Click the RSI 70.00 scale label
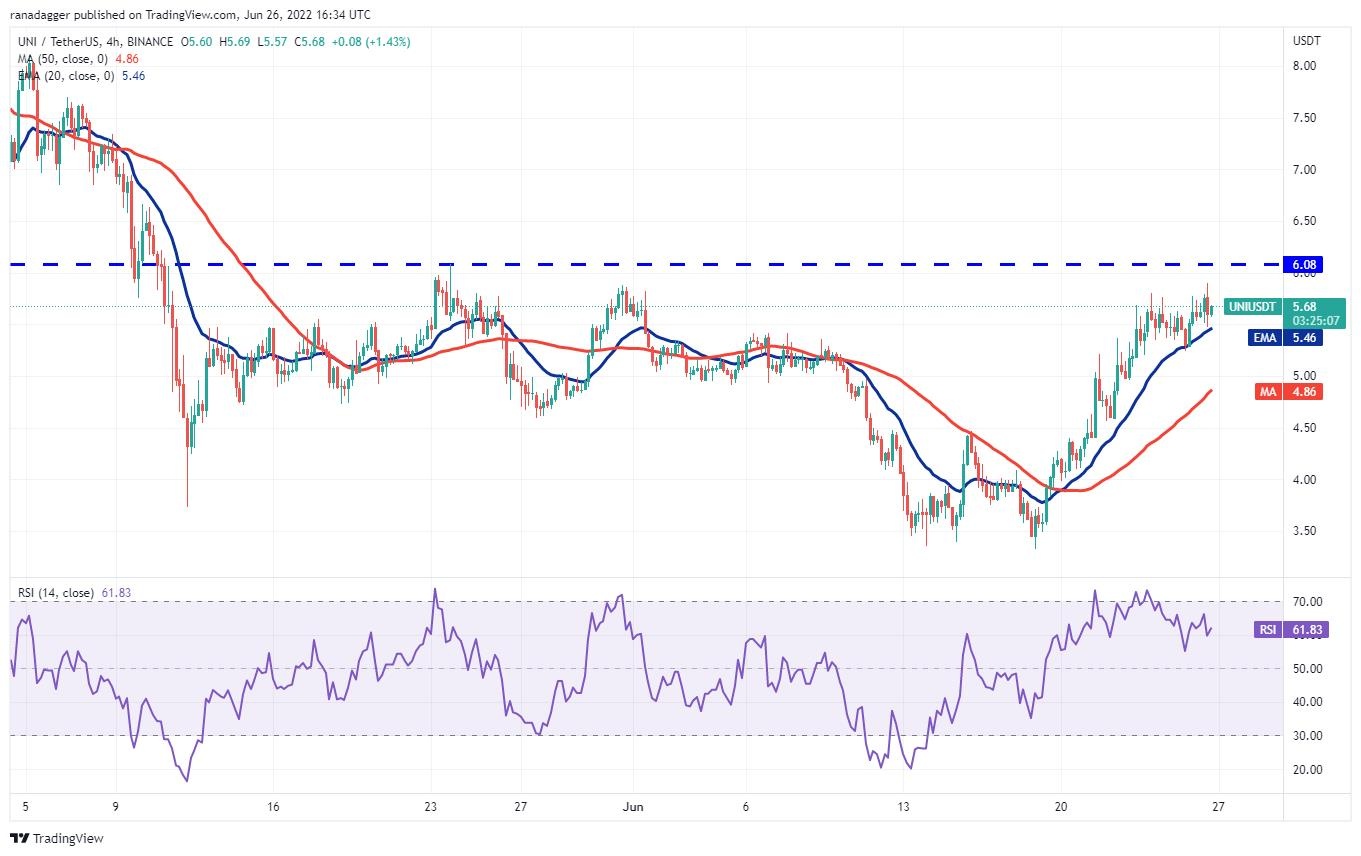 1309,602
